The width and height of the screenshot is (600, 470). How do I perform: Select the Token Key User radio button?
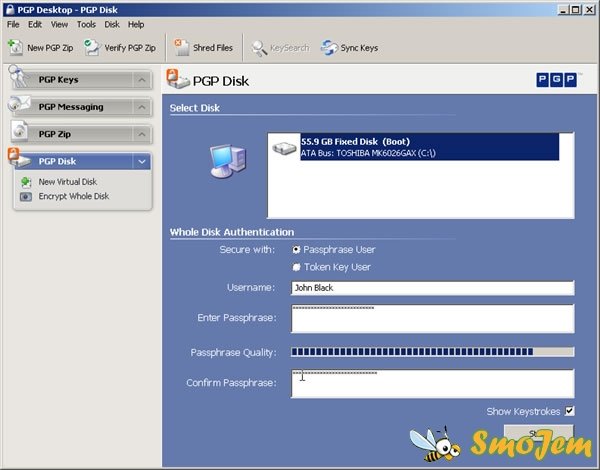coord(296,267)
